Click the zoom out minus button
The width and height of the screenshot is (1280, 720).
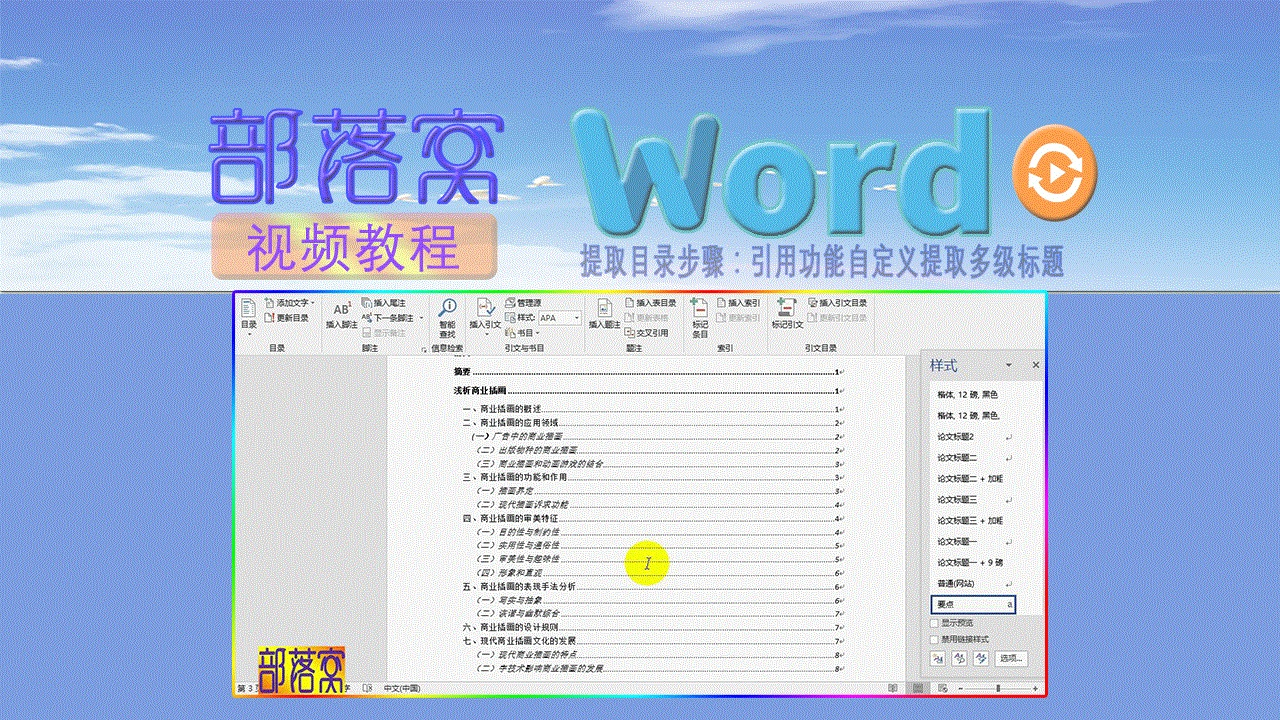(961, 689)
